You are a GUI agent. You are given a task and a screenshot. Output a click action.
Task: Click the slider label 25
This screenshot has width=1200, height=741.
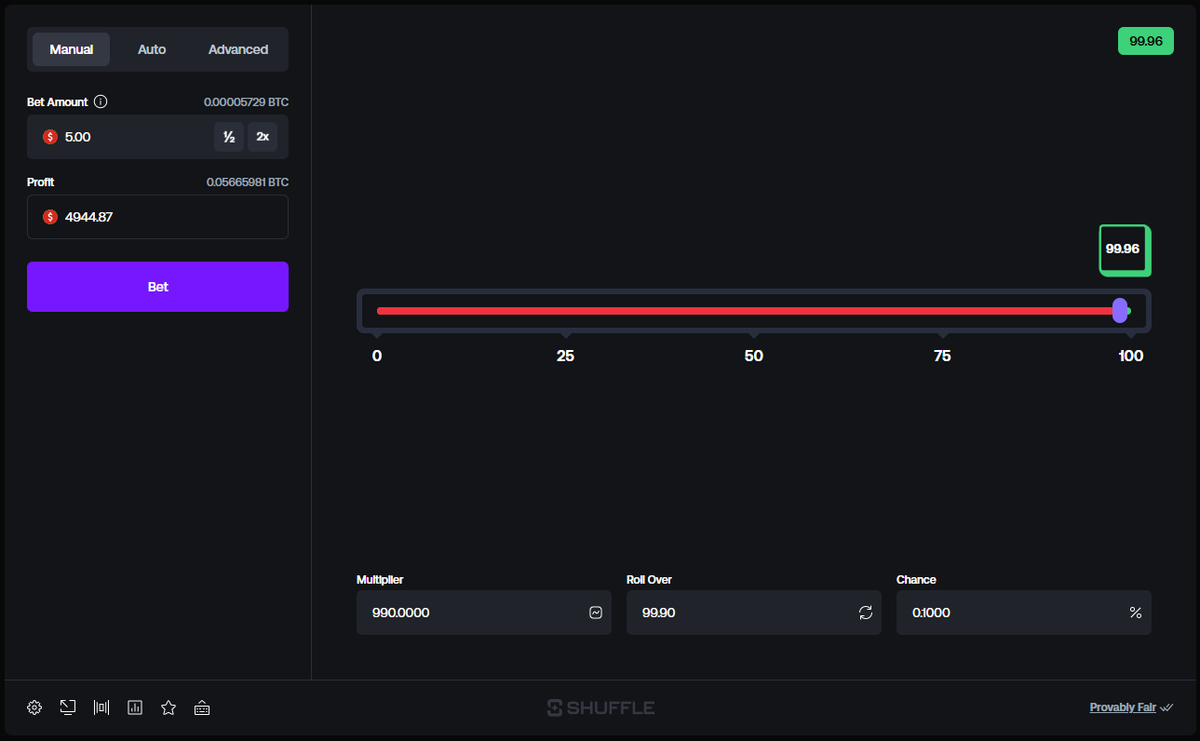[565, 356]
